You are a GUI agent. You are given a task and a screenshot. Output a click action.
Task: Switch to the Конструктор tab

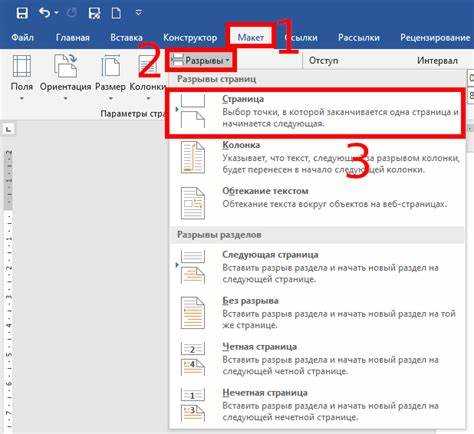point(190,38)
